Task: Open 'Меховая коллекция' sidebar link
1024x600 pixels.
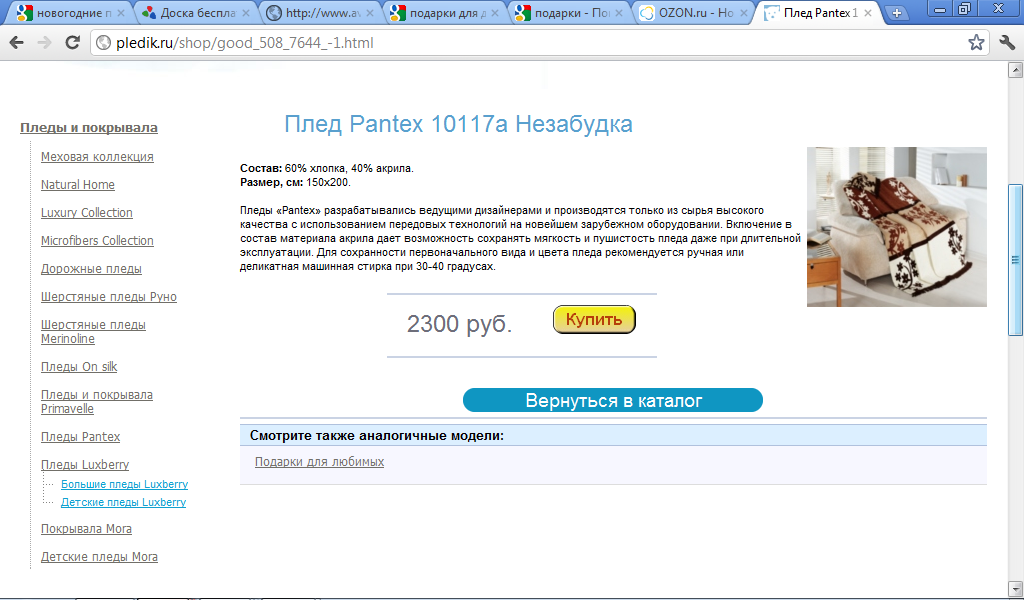Action: click(97, 157)
